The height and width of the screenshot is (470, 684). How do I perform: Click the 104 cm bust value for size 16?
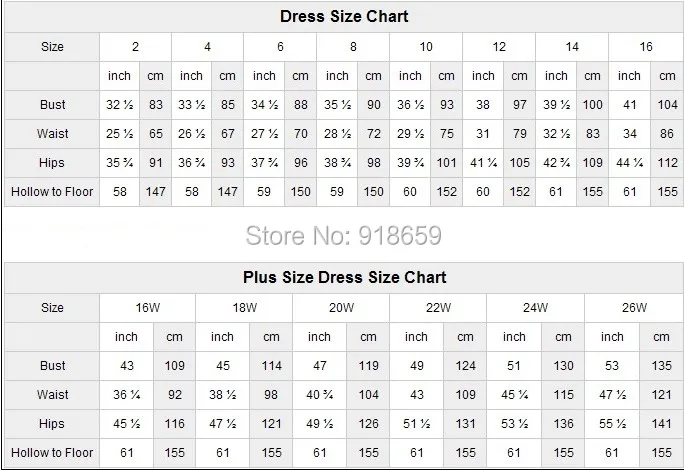pos(666,104)
